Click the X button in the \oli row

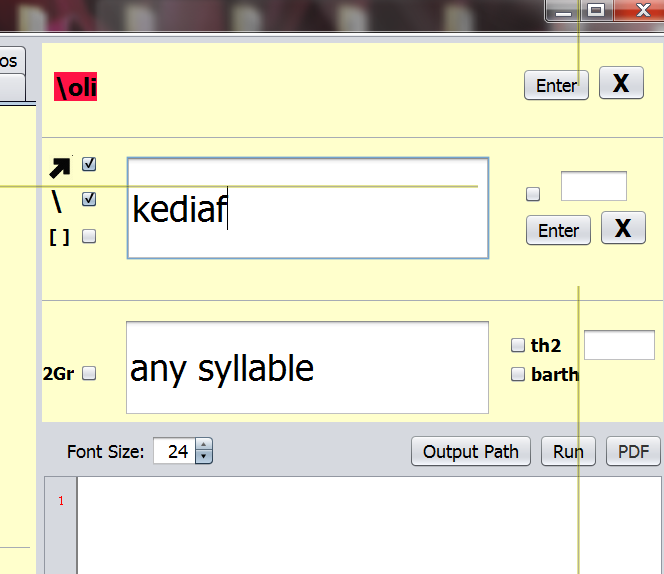pos(621,84)
